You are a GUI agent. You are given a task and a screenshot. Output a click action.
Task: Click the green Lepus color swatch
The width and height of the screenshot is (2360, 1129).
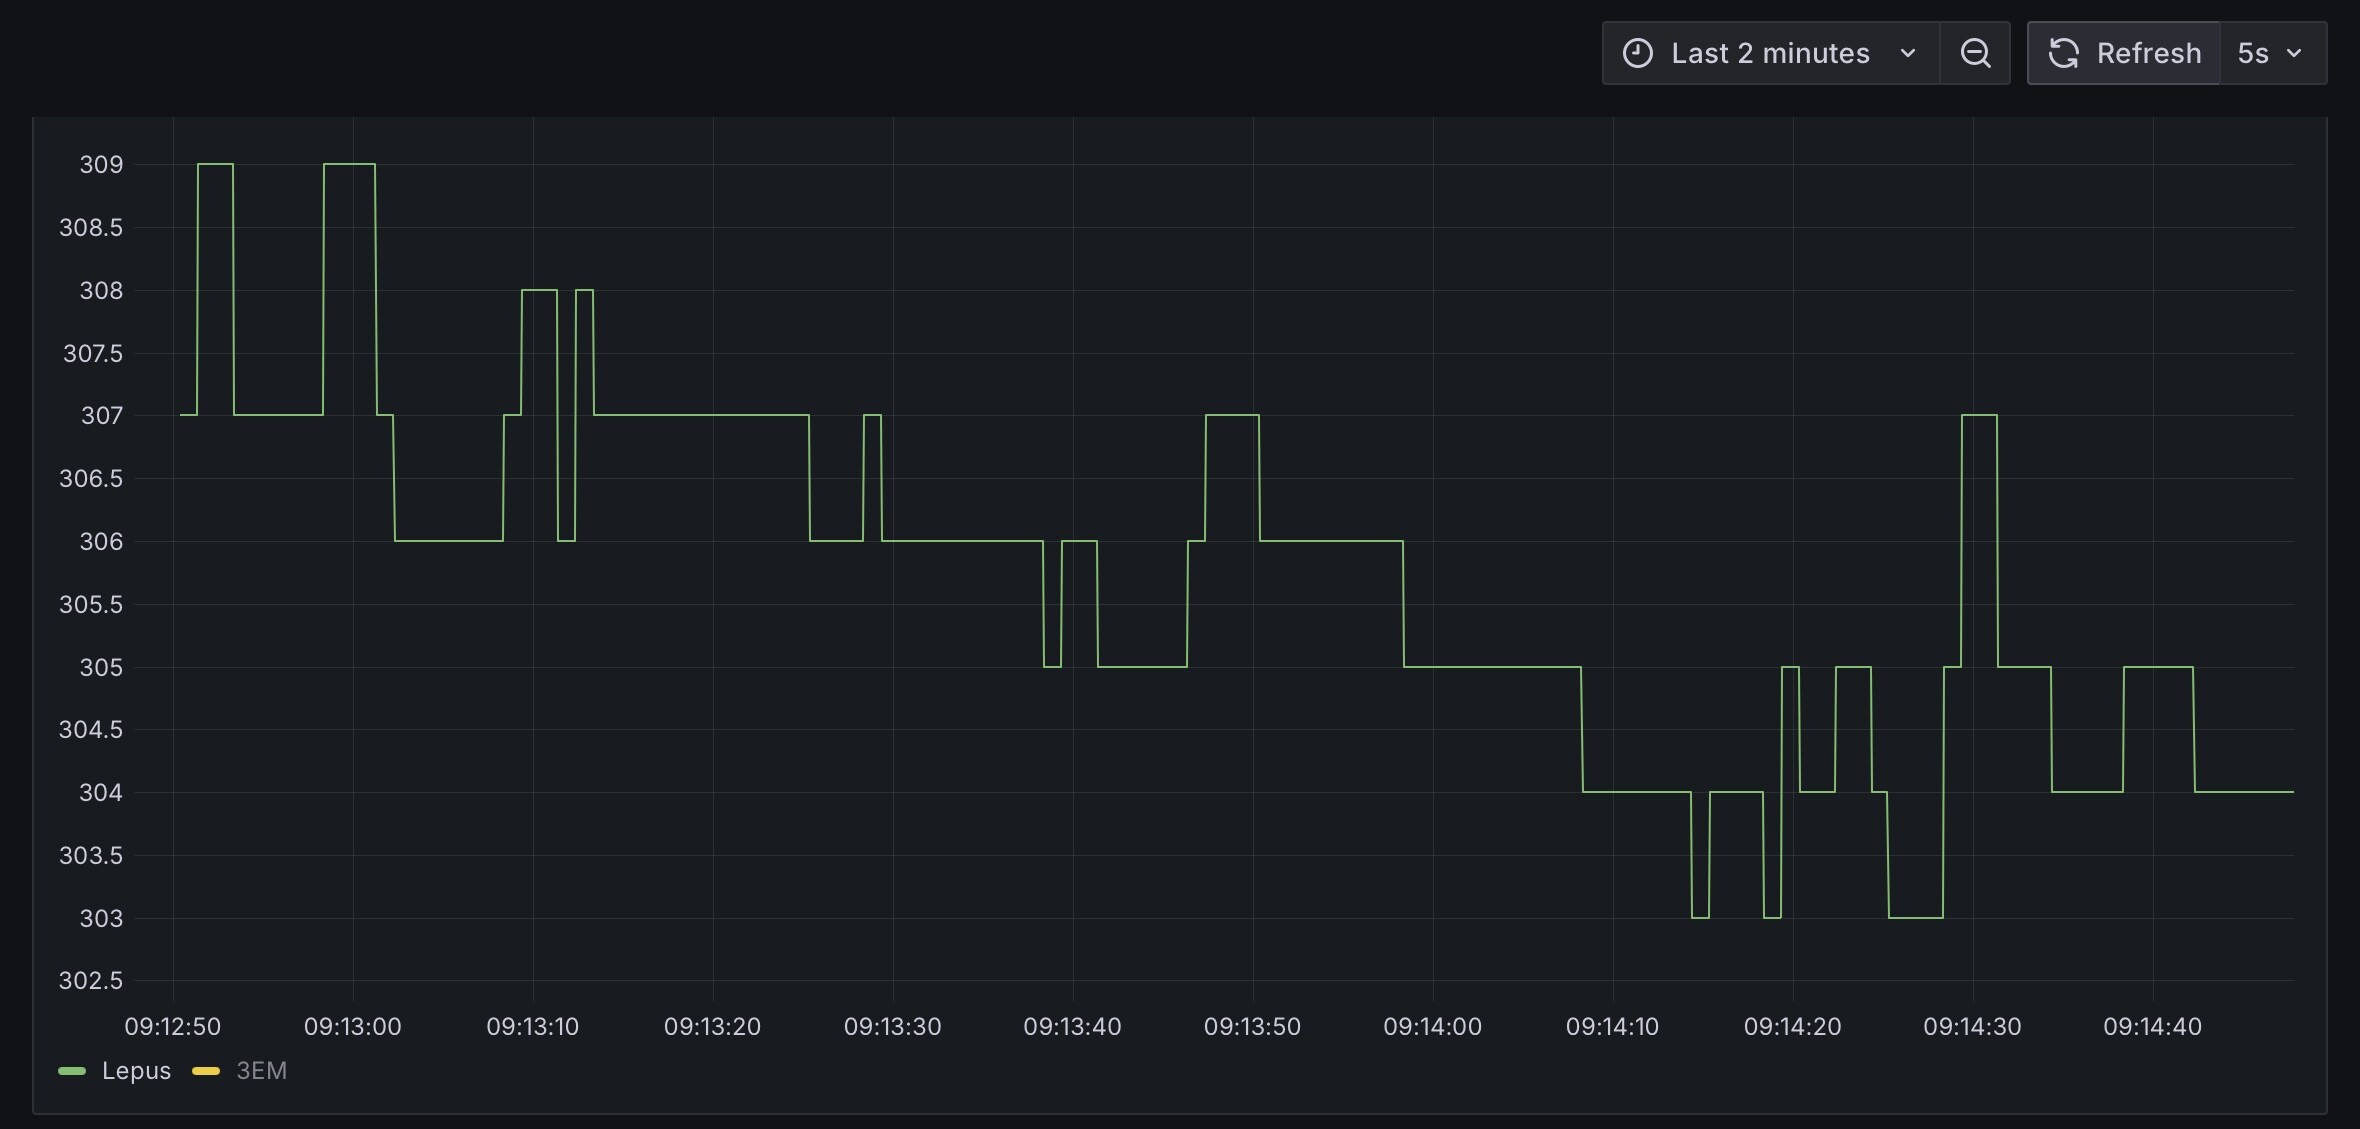(x=72, y=1071)
